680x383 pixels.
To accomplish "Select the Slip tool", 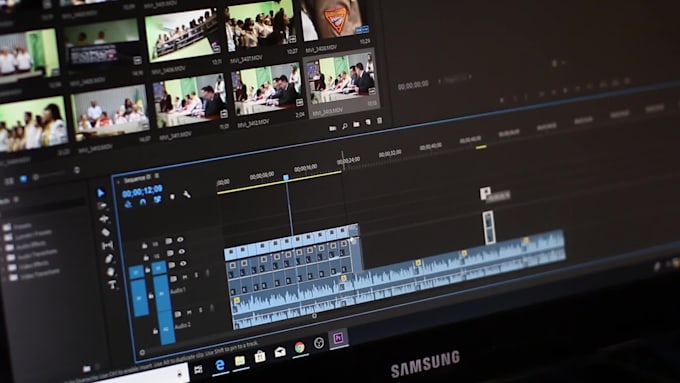I will coord(107,246).
